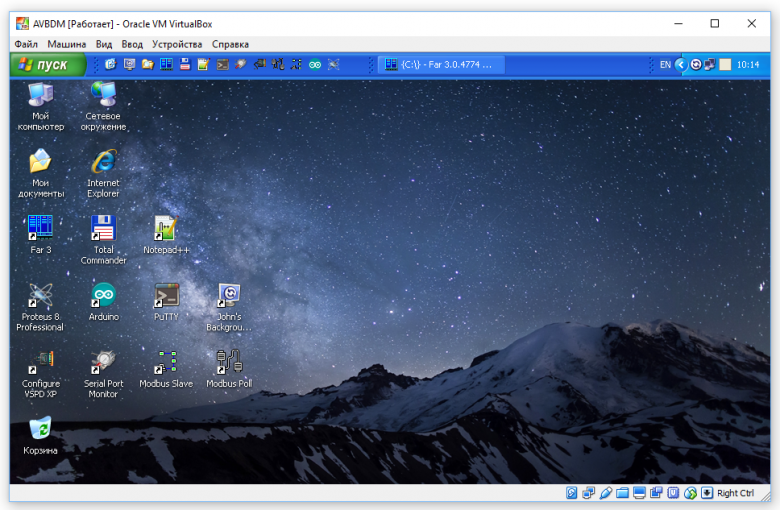Open the Вид menu
The width and height of the screenshot is (780, 510).
(104, 44)
